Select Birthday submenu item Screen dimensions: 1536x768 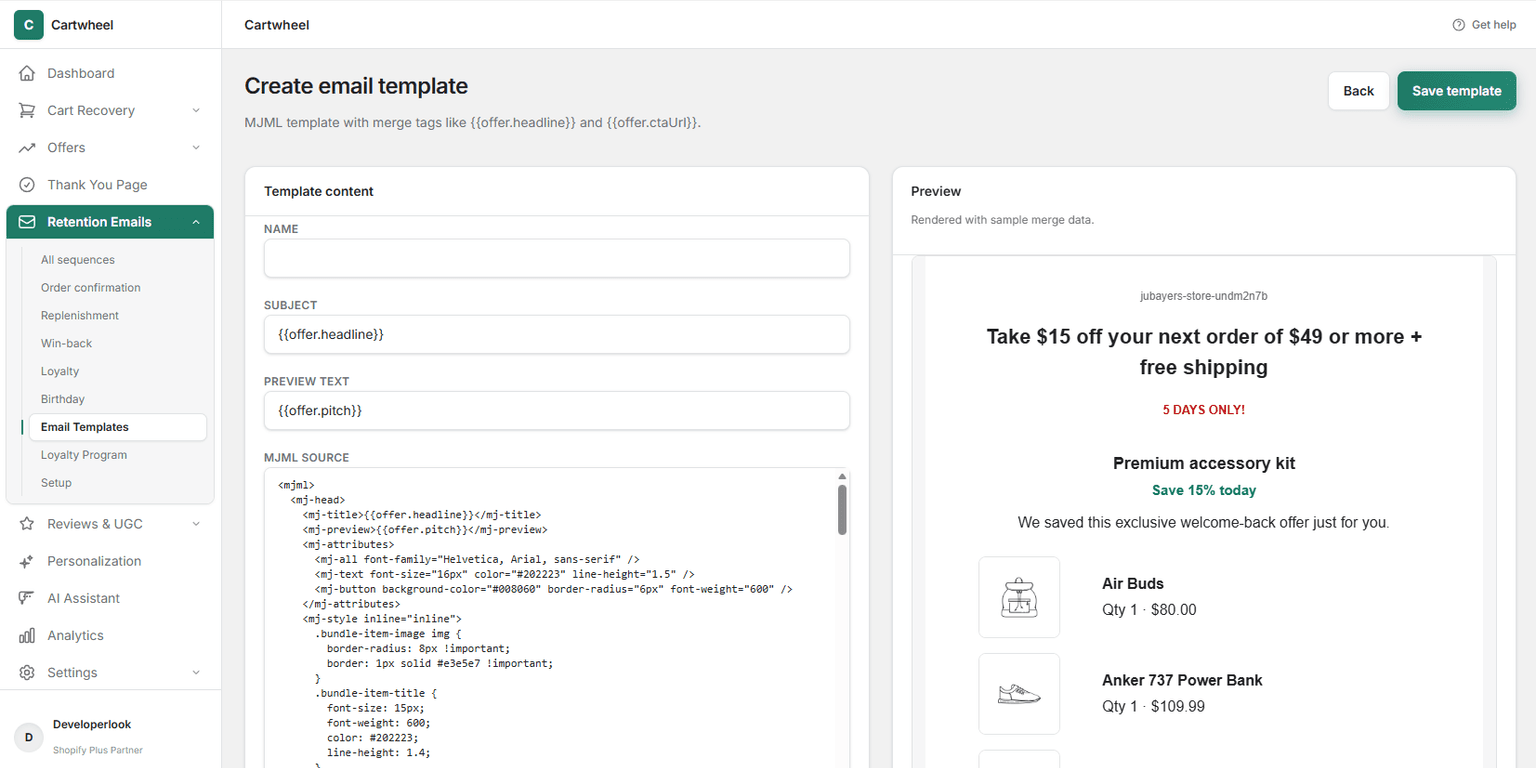click(118, 399)
